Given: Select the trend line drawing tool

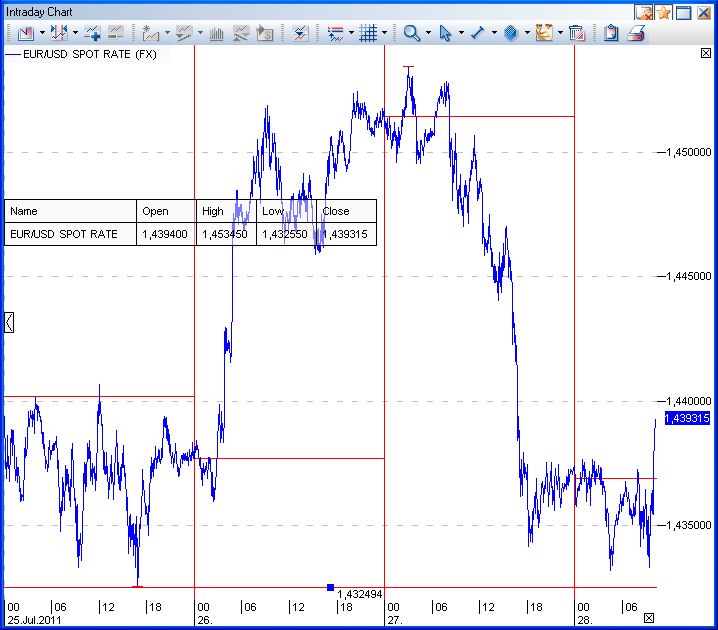Looking at the screenshot, I should coord(478,33).
